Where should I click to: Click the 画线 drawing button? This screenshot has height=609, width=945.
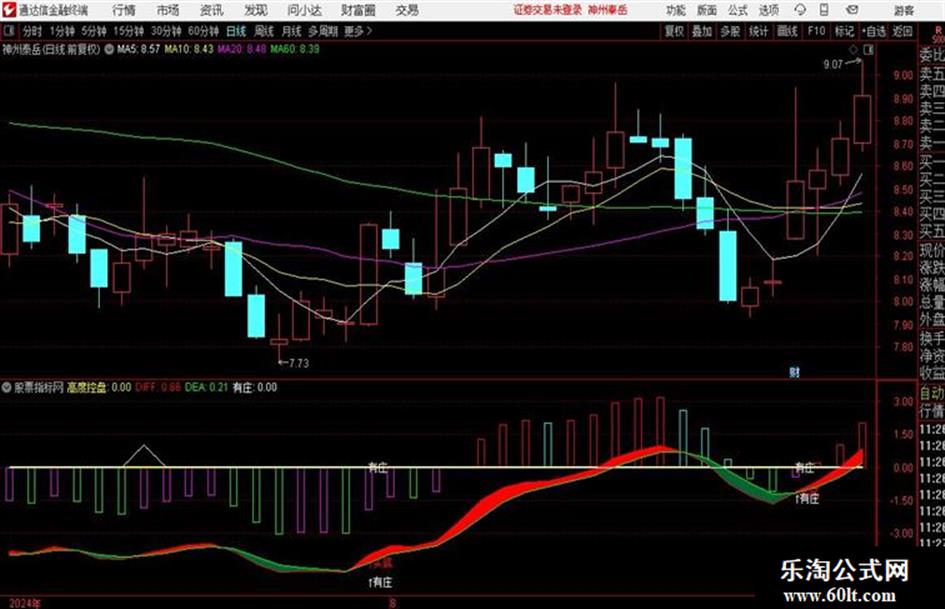tap(787, 31)
